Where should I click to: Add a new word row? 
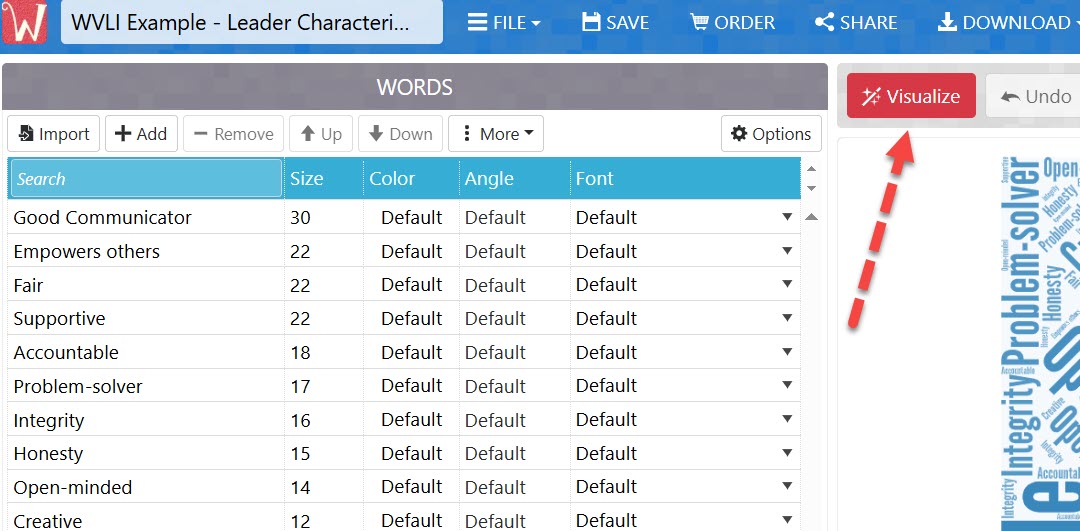pyautogui.click(x=141, y=134)
